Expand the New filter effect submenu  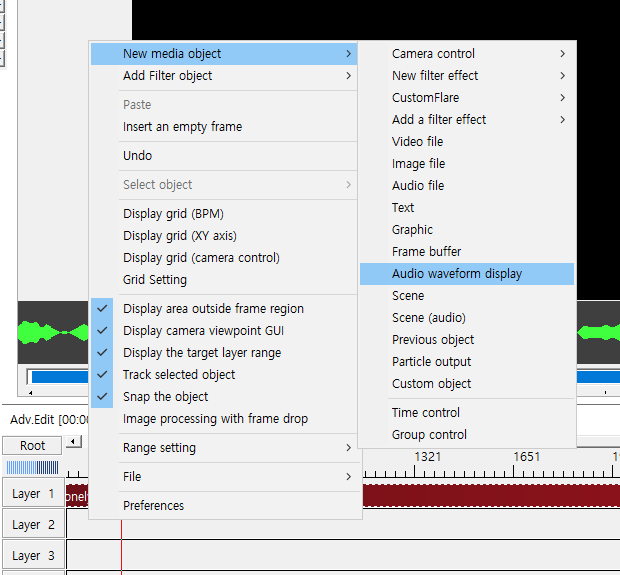(x=467, y=76)
